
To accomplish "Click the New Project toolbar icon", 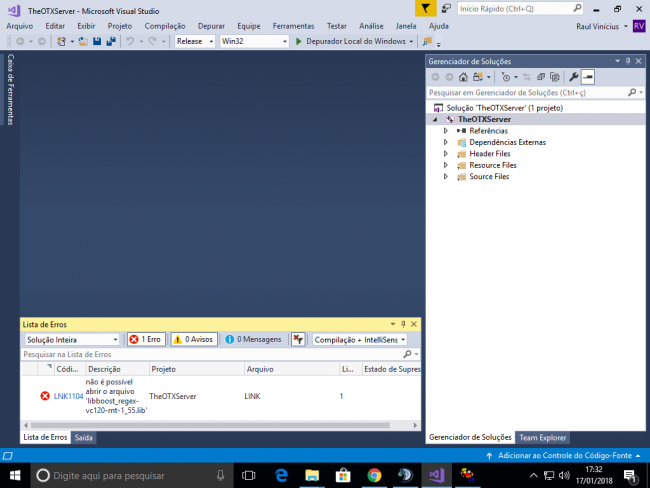I will [61, 41].
